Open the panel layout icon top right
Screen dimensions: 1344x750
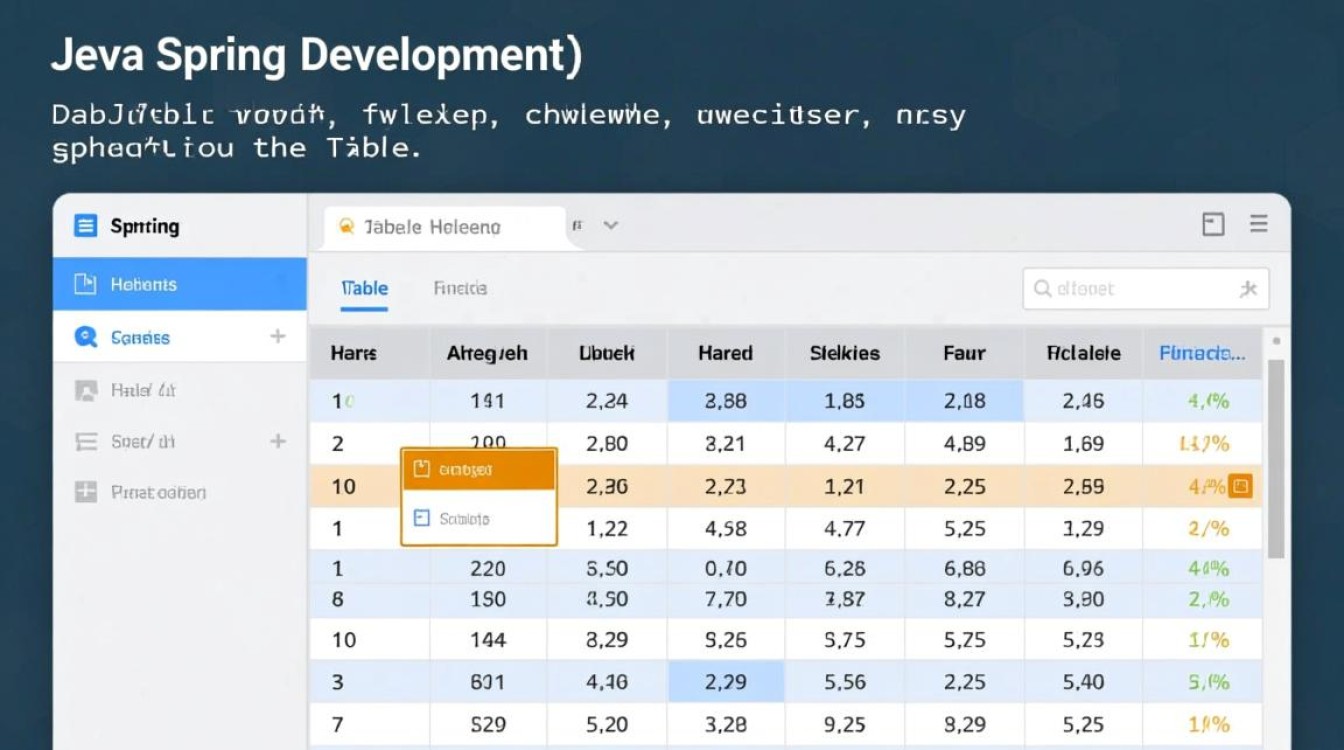pyautogui.click(x=1213, y=224)
